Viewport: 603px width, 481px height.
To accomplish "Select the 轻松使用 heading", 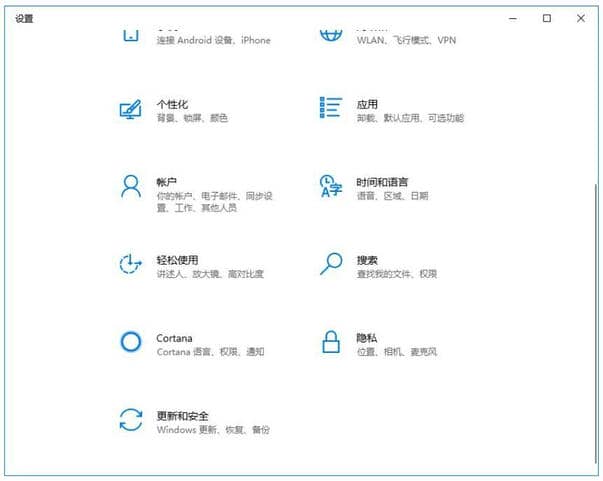I will (x=178, y=260).
